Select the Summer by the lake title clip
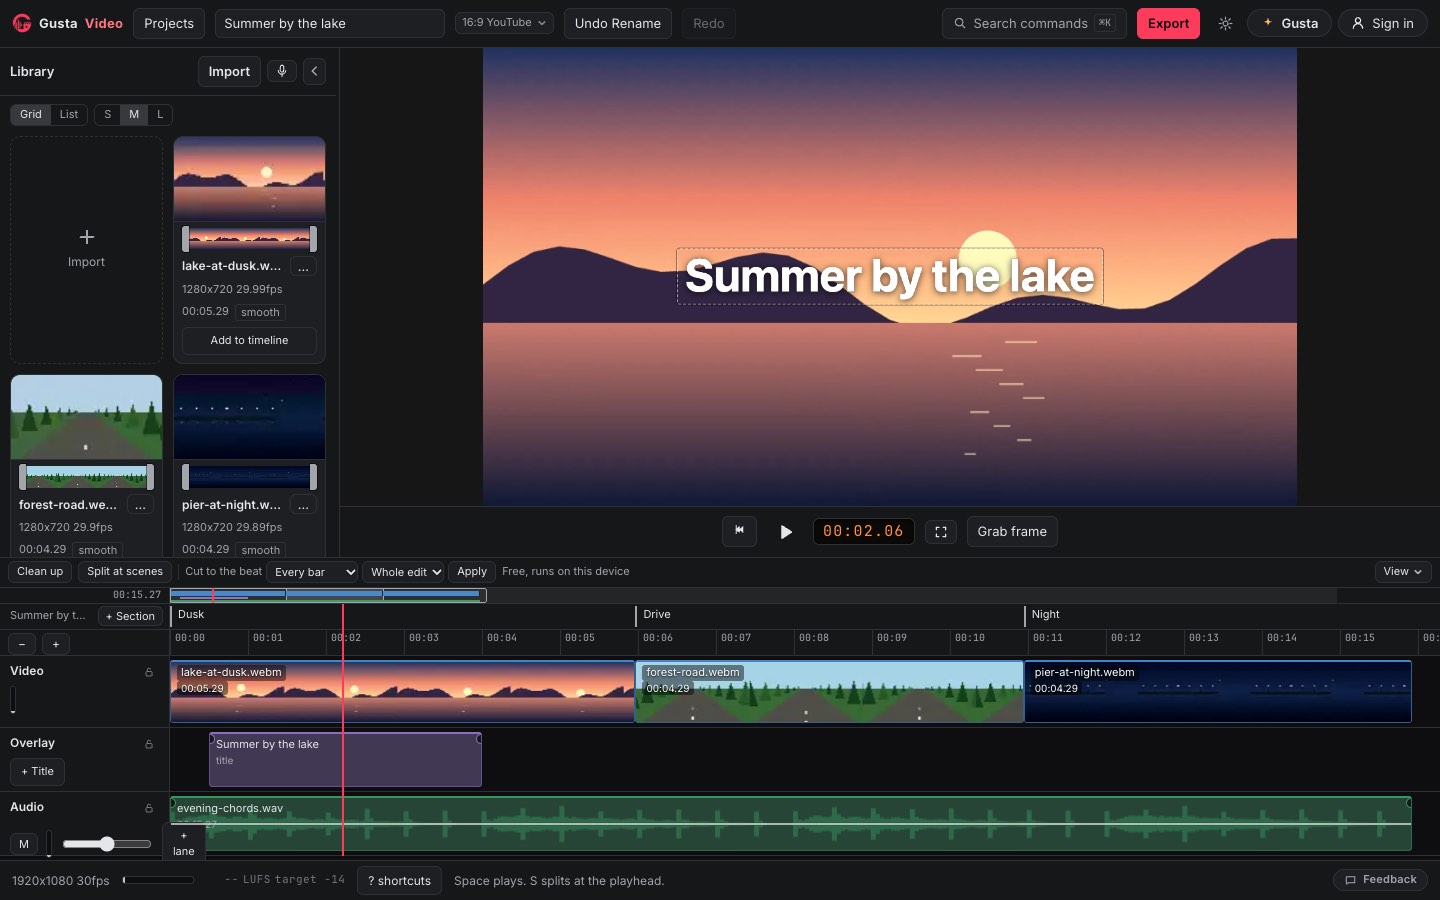Image resolution: width=1440 pixels, height=900 pixels. tap(345, 760)
